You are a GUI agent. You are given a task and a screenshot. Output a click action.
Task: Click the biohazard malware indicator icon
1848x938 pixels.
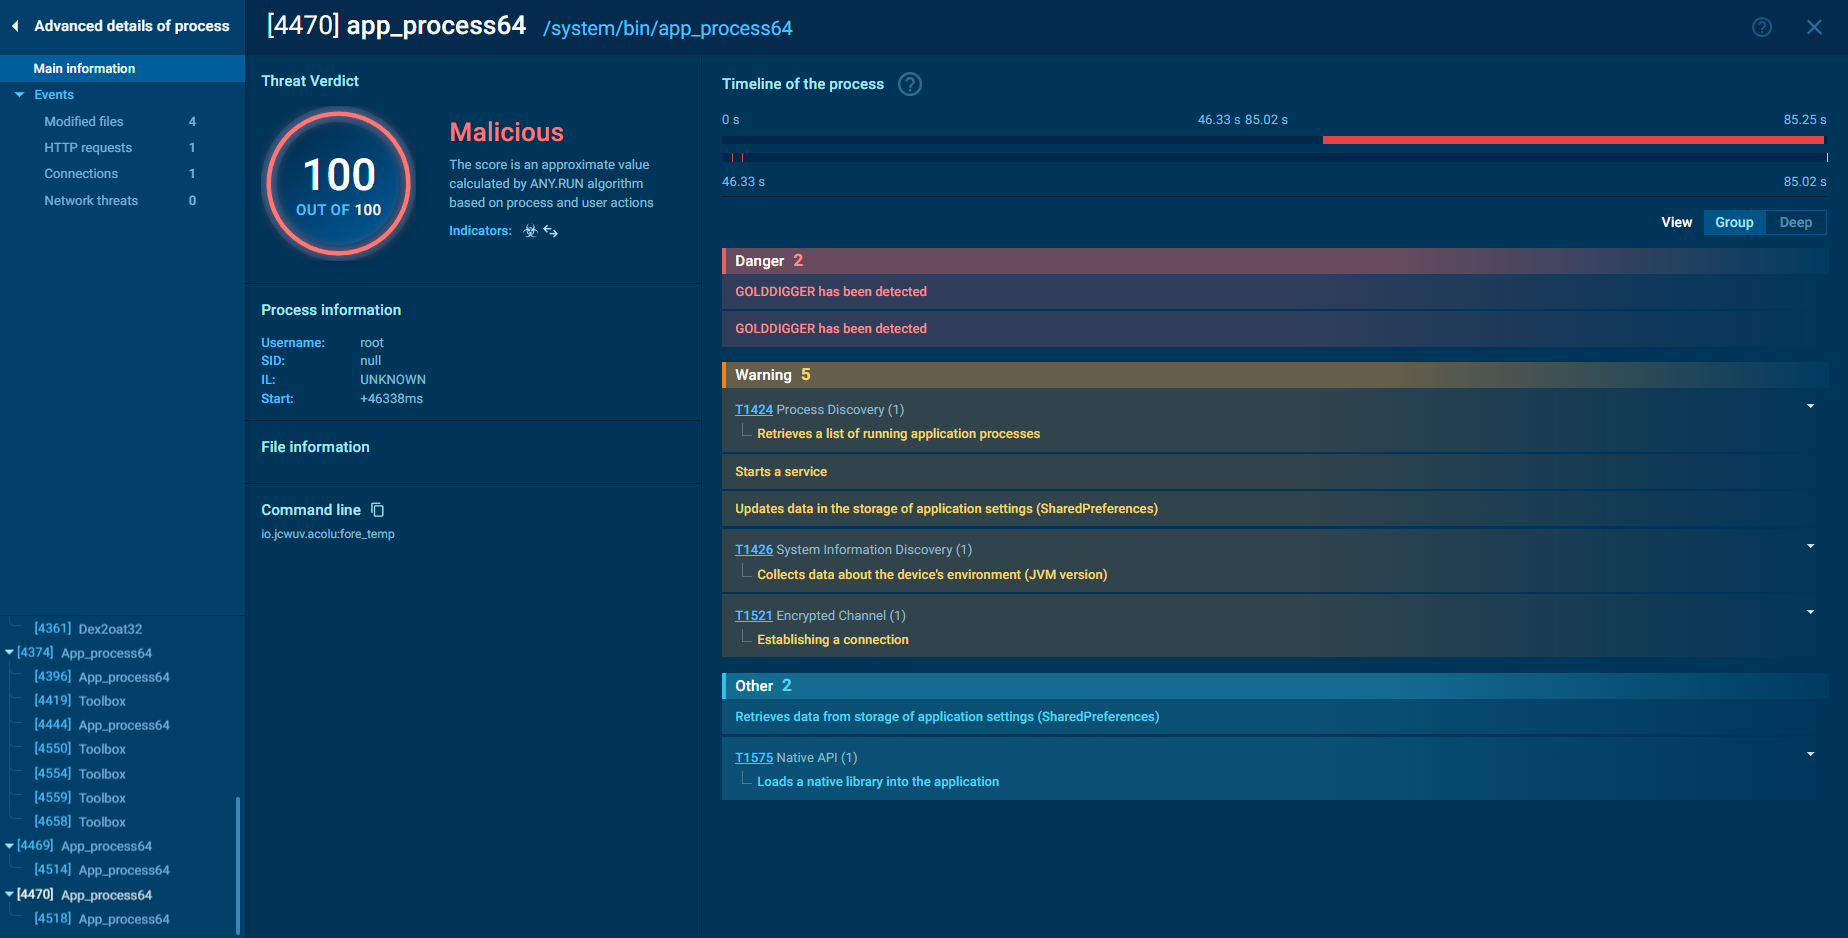click(x=530, y=231)
